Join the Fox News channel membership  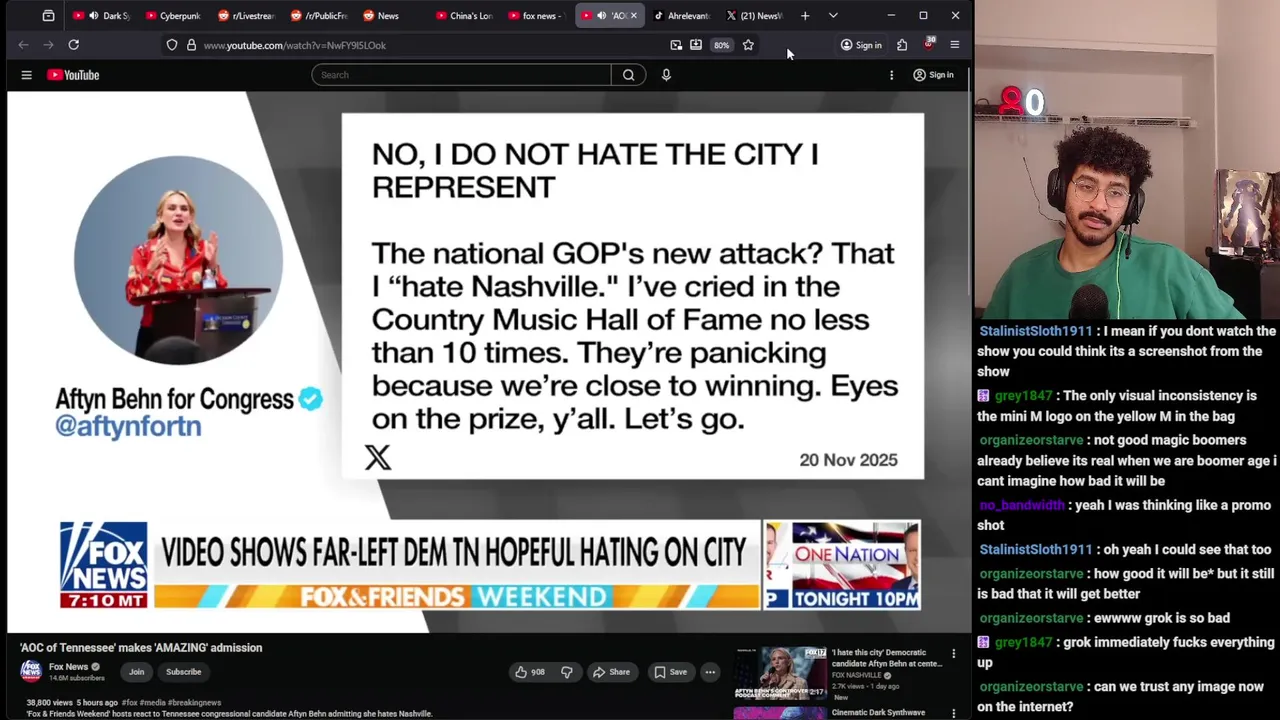[136, 672]
